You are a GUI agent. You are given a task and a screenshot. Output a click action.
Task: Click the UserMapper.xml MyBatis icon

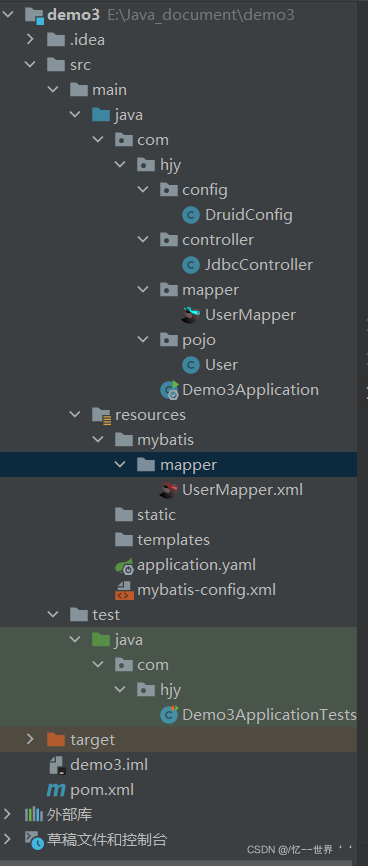point(169,489)
